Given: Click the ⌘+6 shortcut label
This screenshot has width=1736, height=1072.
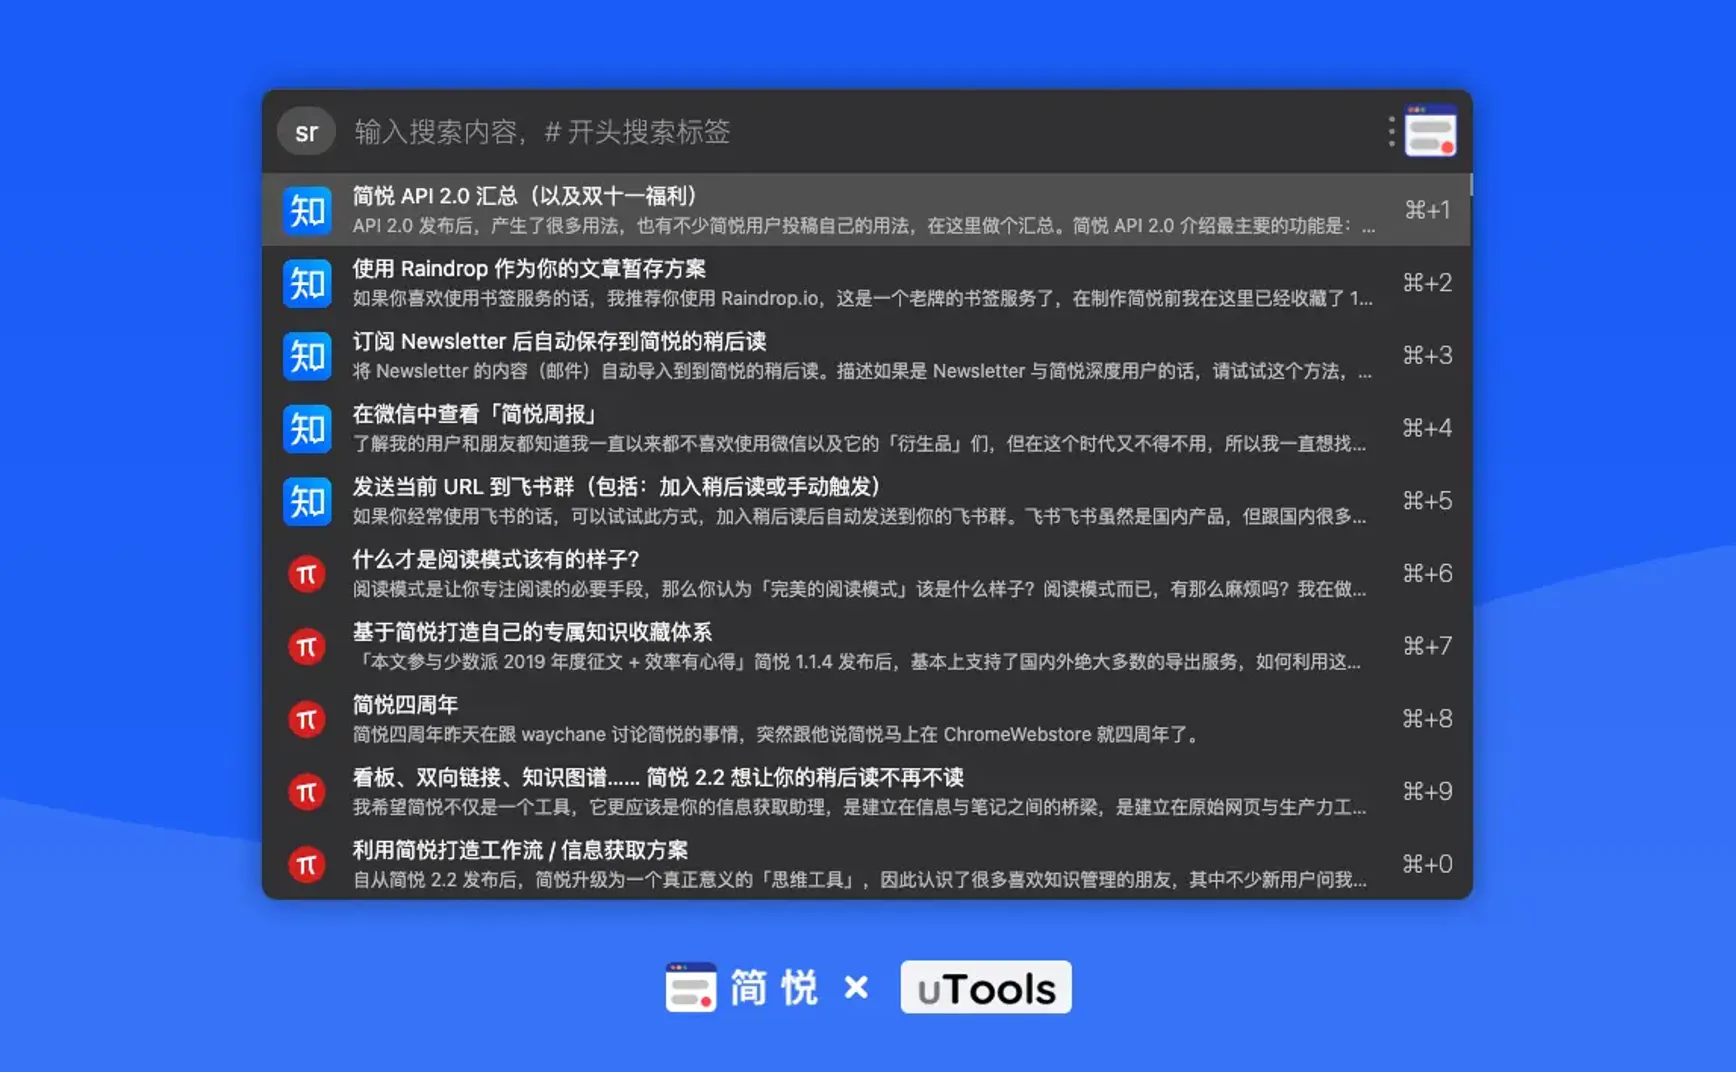Looking at the screenshot, I should 1428,574.
